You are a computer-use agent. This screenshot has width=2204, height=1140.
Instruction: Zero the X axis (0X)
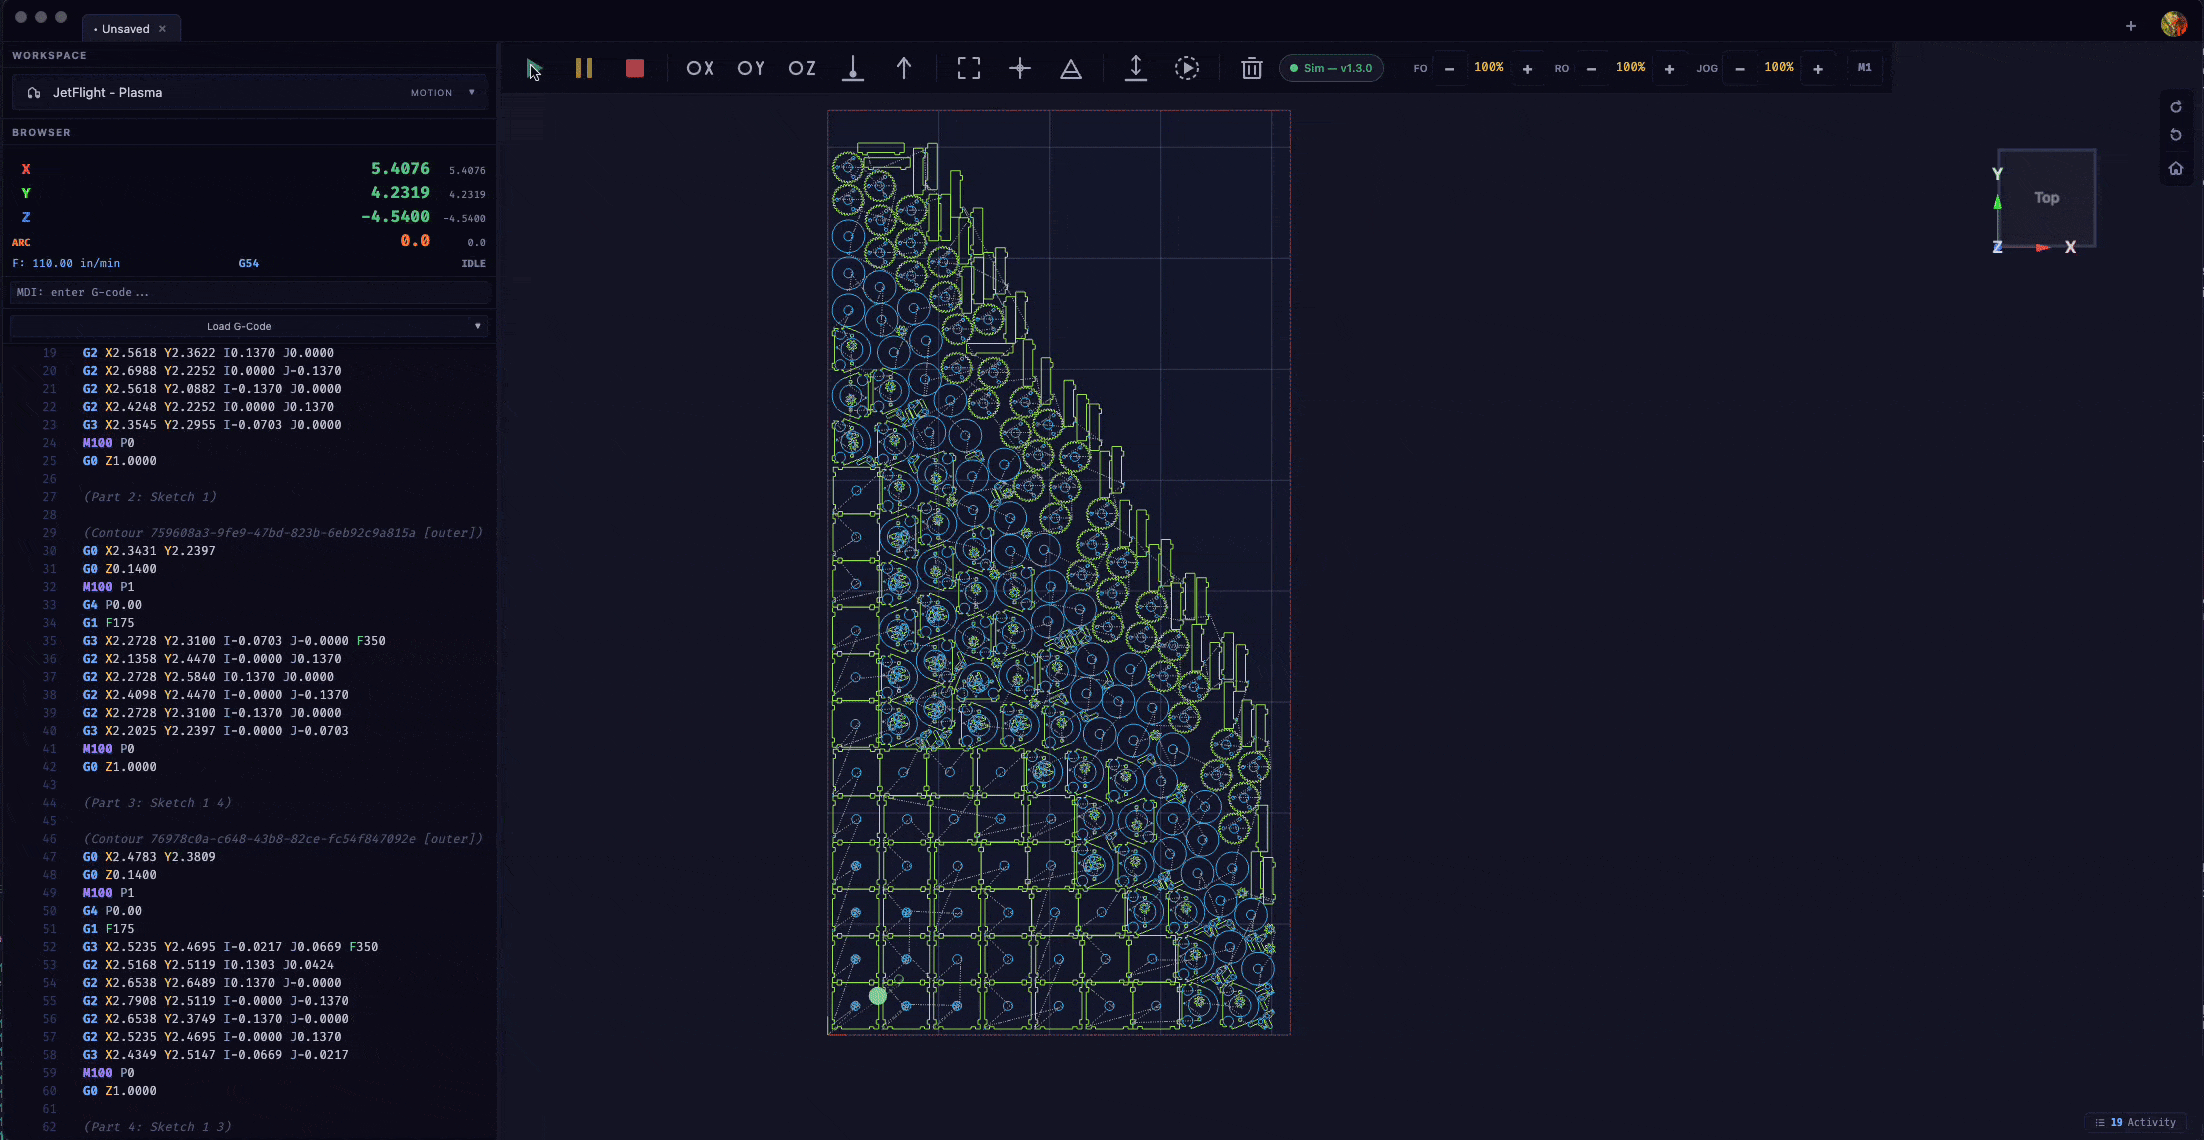click(700, 68)
